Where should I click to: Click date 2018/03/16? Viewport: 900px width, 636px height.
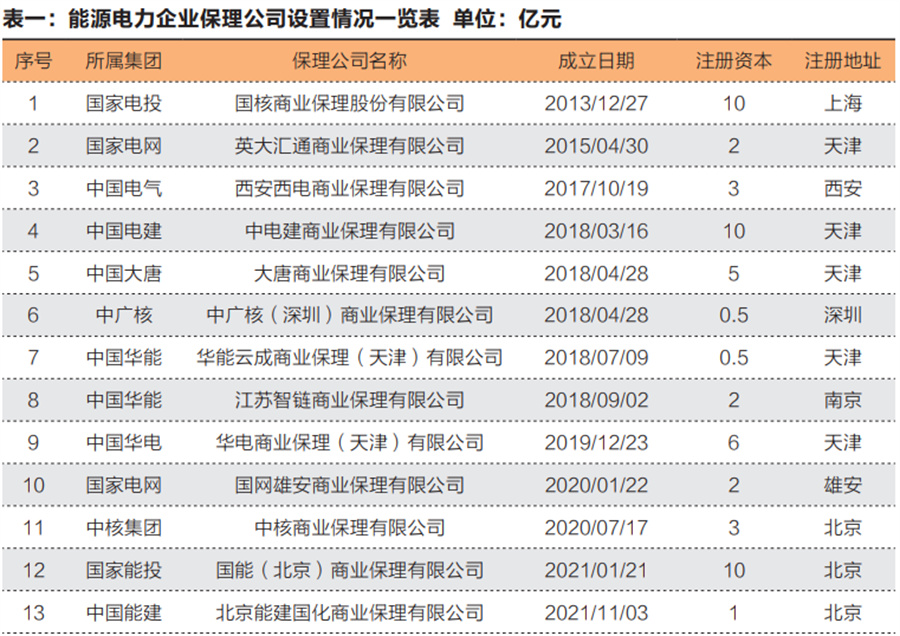pos(596,231)
